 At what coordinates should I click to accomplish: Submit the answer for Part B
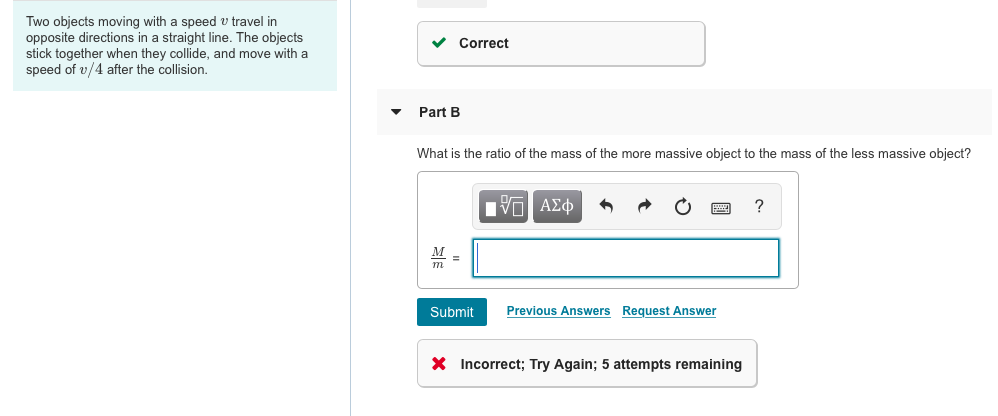pos(452,312)
